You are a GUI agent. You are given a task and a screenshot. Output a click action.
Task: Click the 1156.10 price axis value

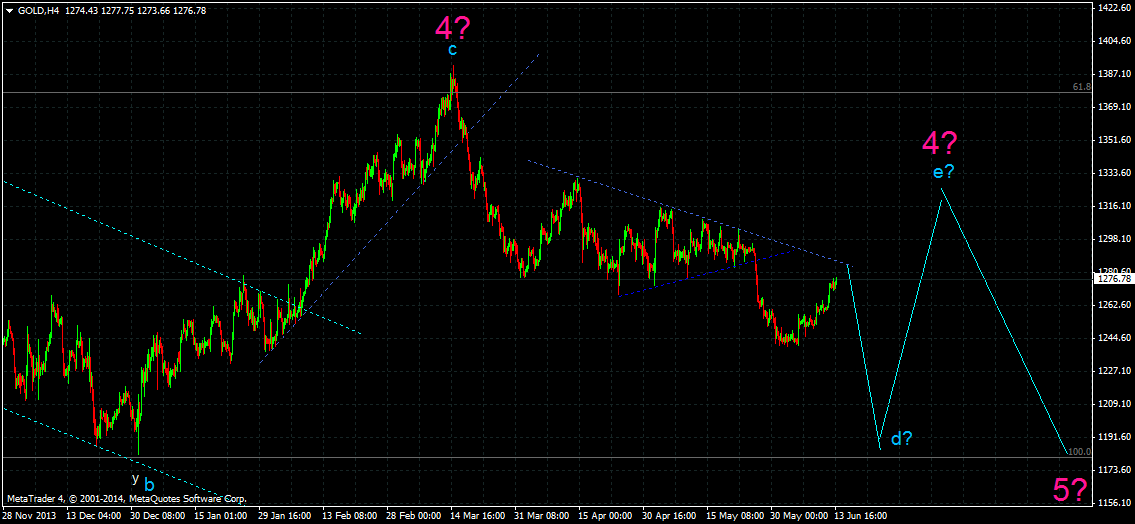click(1113, 503)
